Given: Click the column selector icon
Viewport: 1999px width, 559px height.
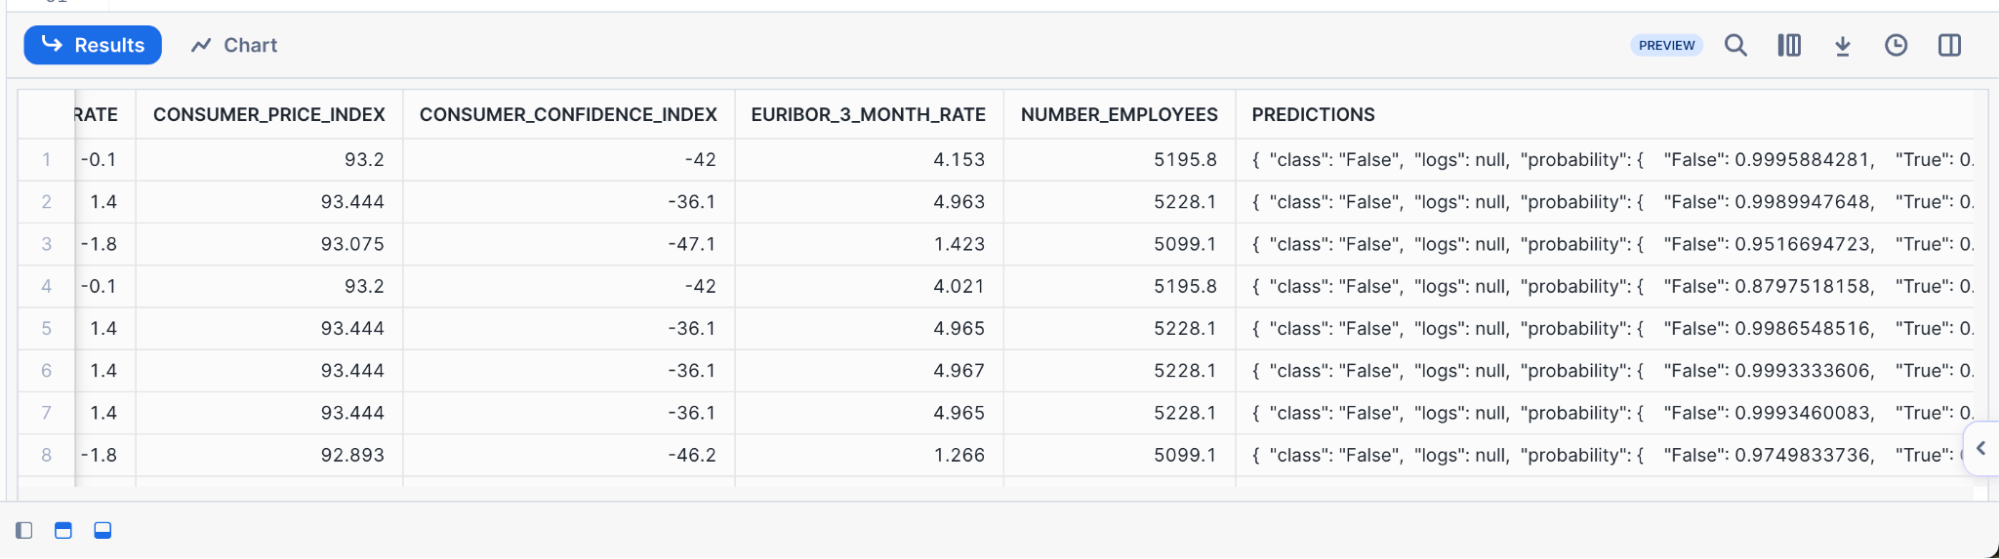Looking at the screenshot, I should 1789,45.
